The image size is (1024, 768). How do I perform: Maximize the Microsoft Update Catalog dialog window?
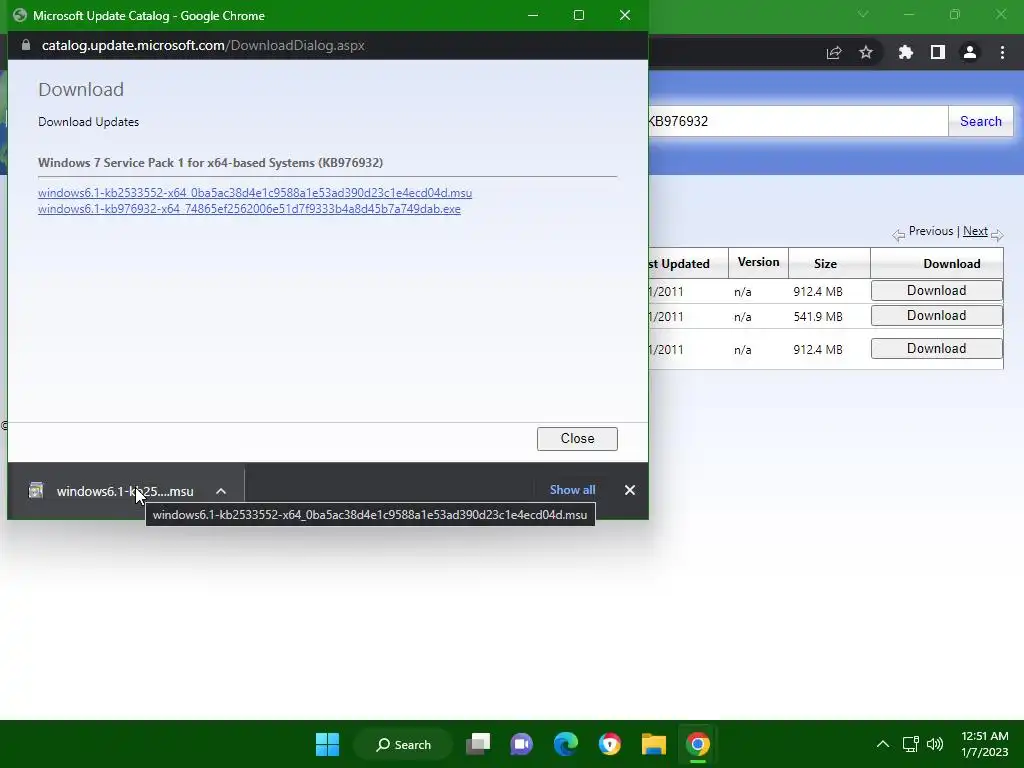pos(579,15)
